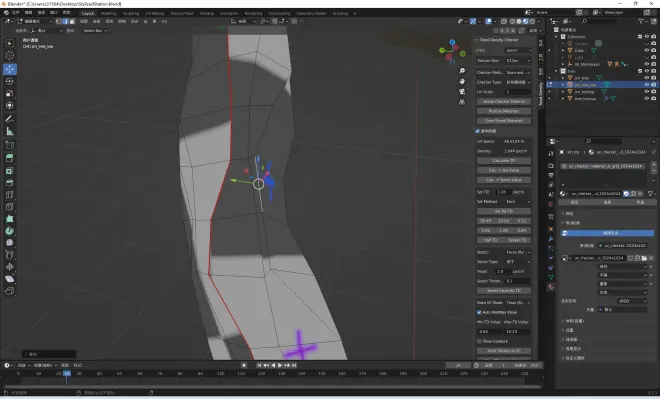
Task: Expand the Cube object in outliner
Action: point(563,50)
